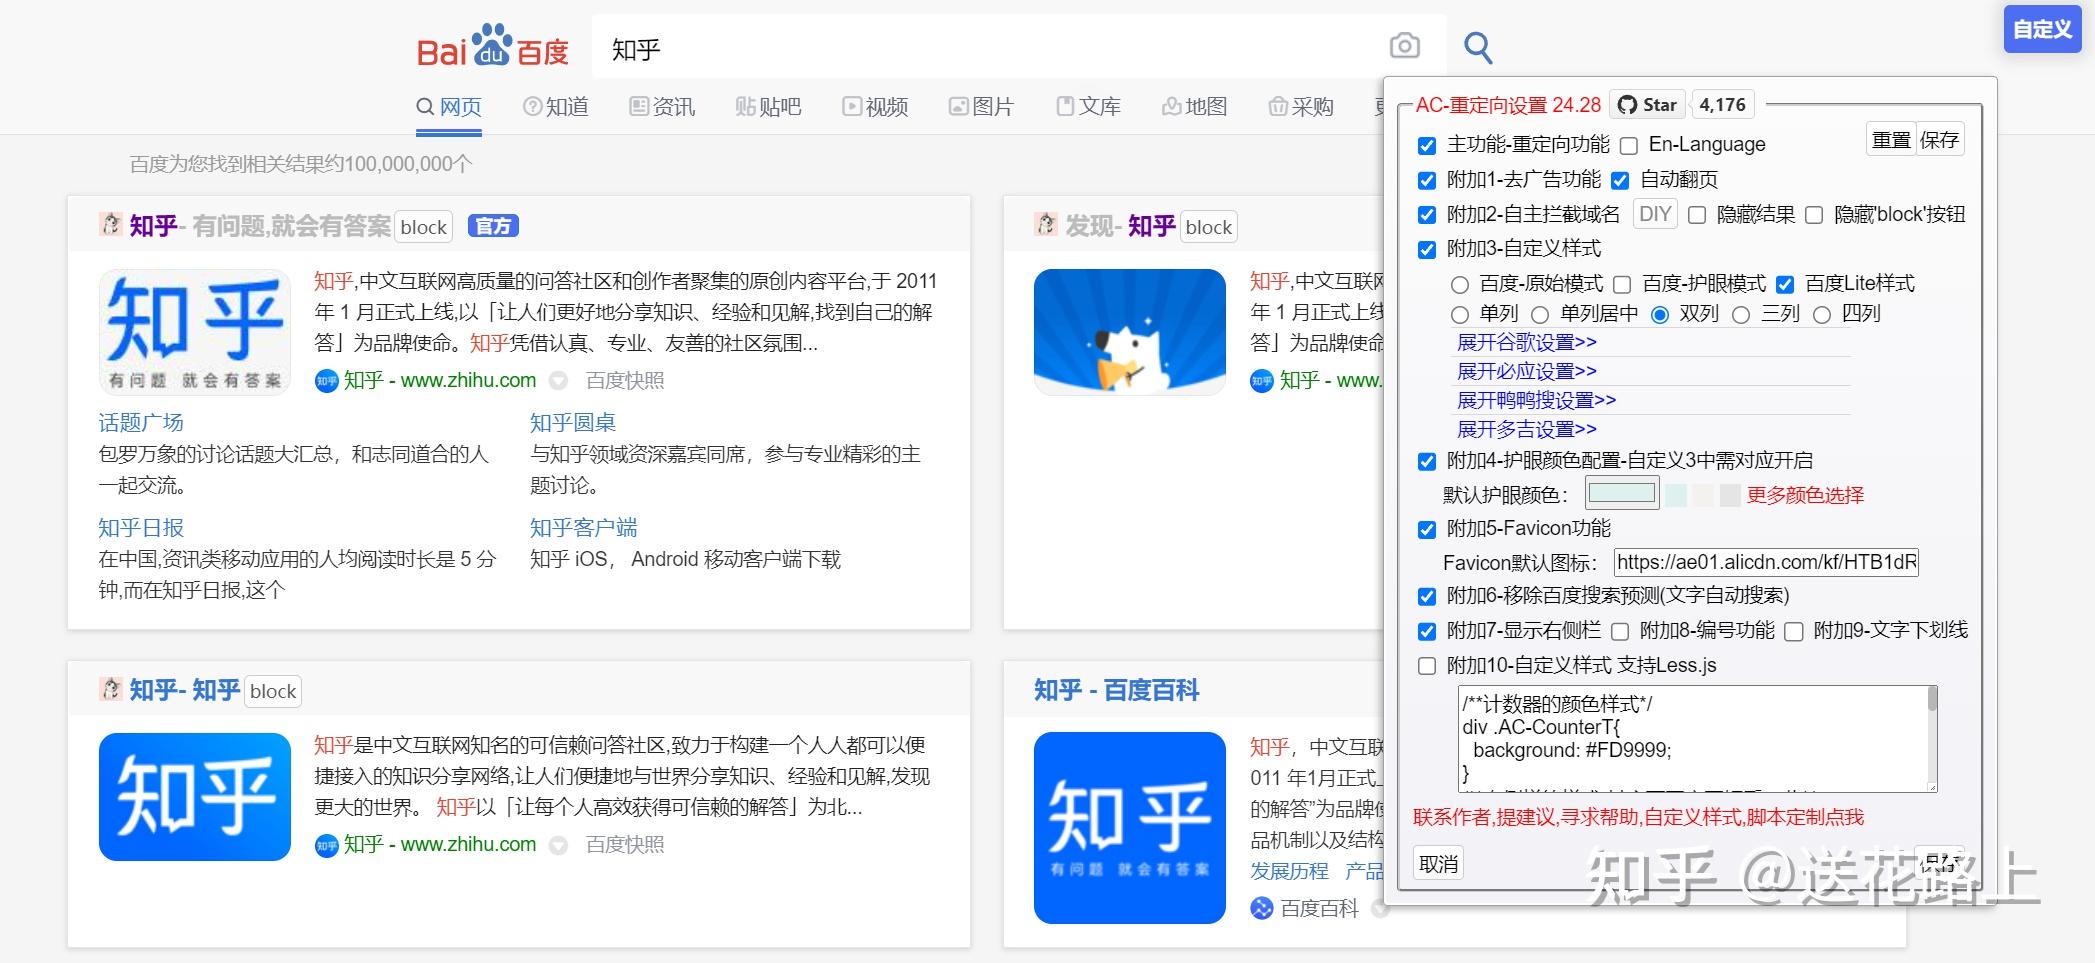Screen dimensions: 2095x963
Task: Click favicon next to '知乎- 知乎' title
Action: pos(110,688)
